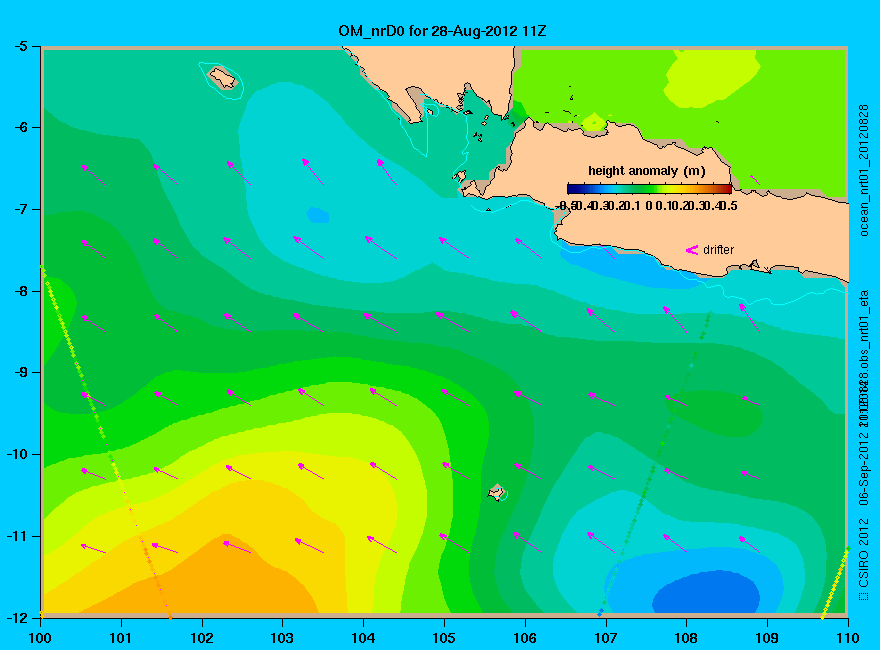Image resolution: width=880 pixels, height=650 pixels.
Task: Select y-axis label -6
Action: click(x=20, y=127)
